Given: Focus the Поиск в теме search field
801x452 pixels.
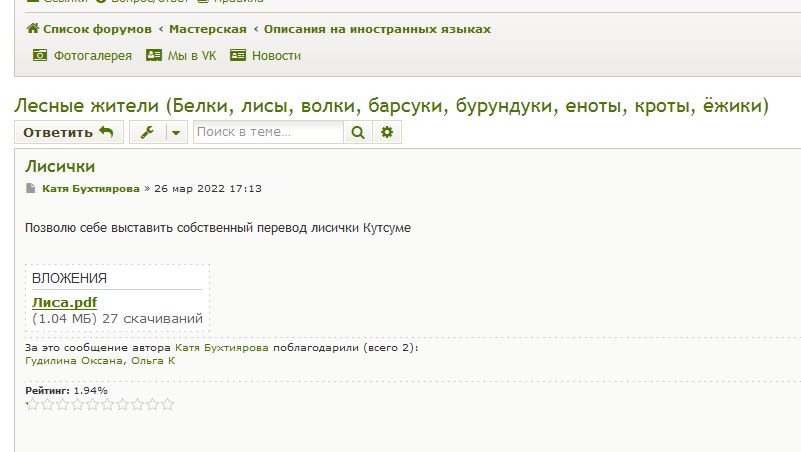Looking at the screenshot, I should 267,132.
